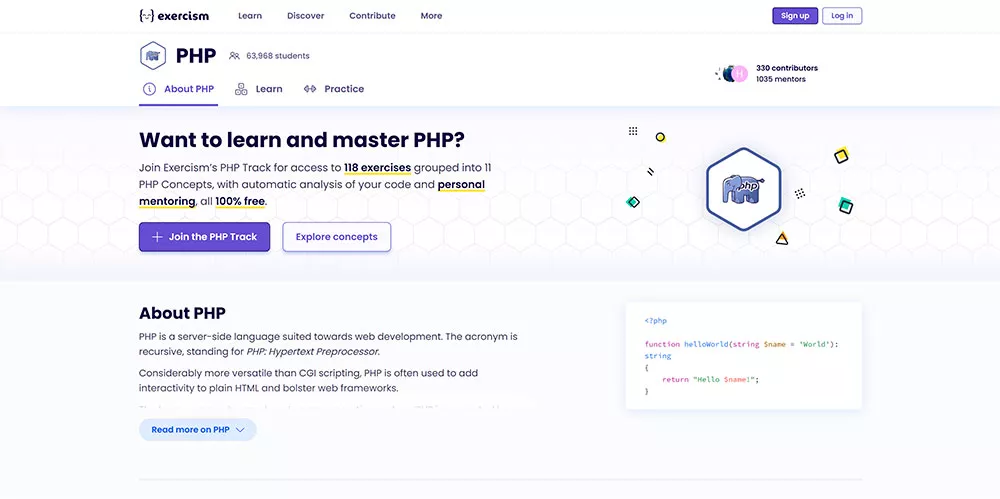The height and width of the screenshot is (499, 1000).
Task: Click the 118 exercises highlighted text
Action: [x=378, y=168]
